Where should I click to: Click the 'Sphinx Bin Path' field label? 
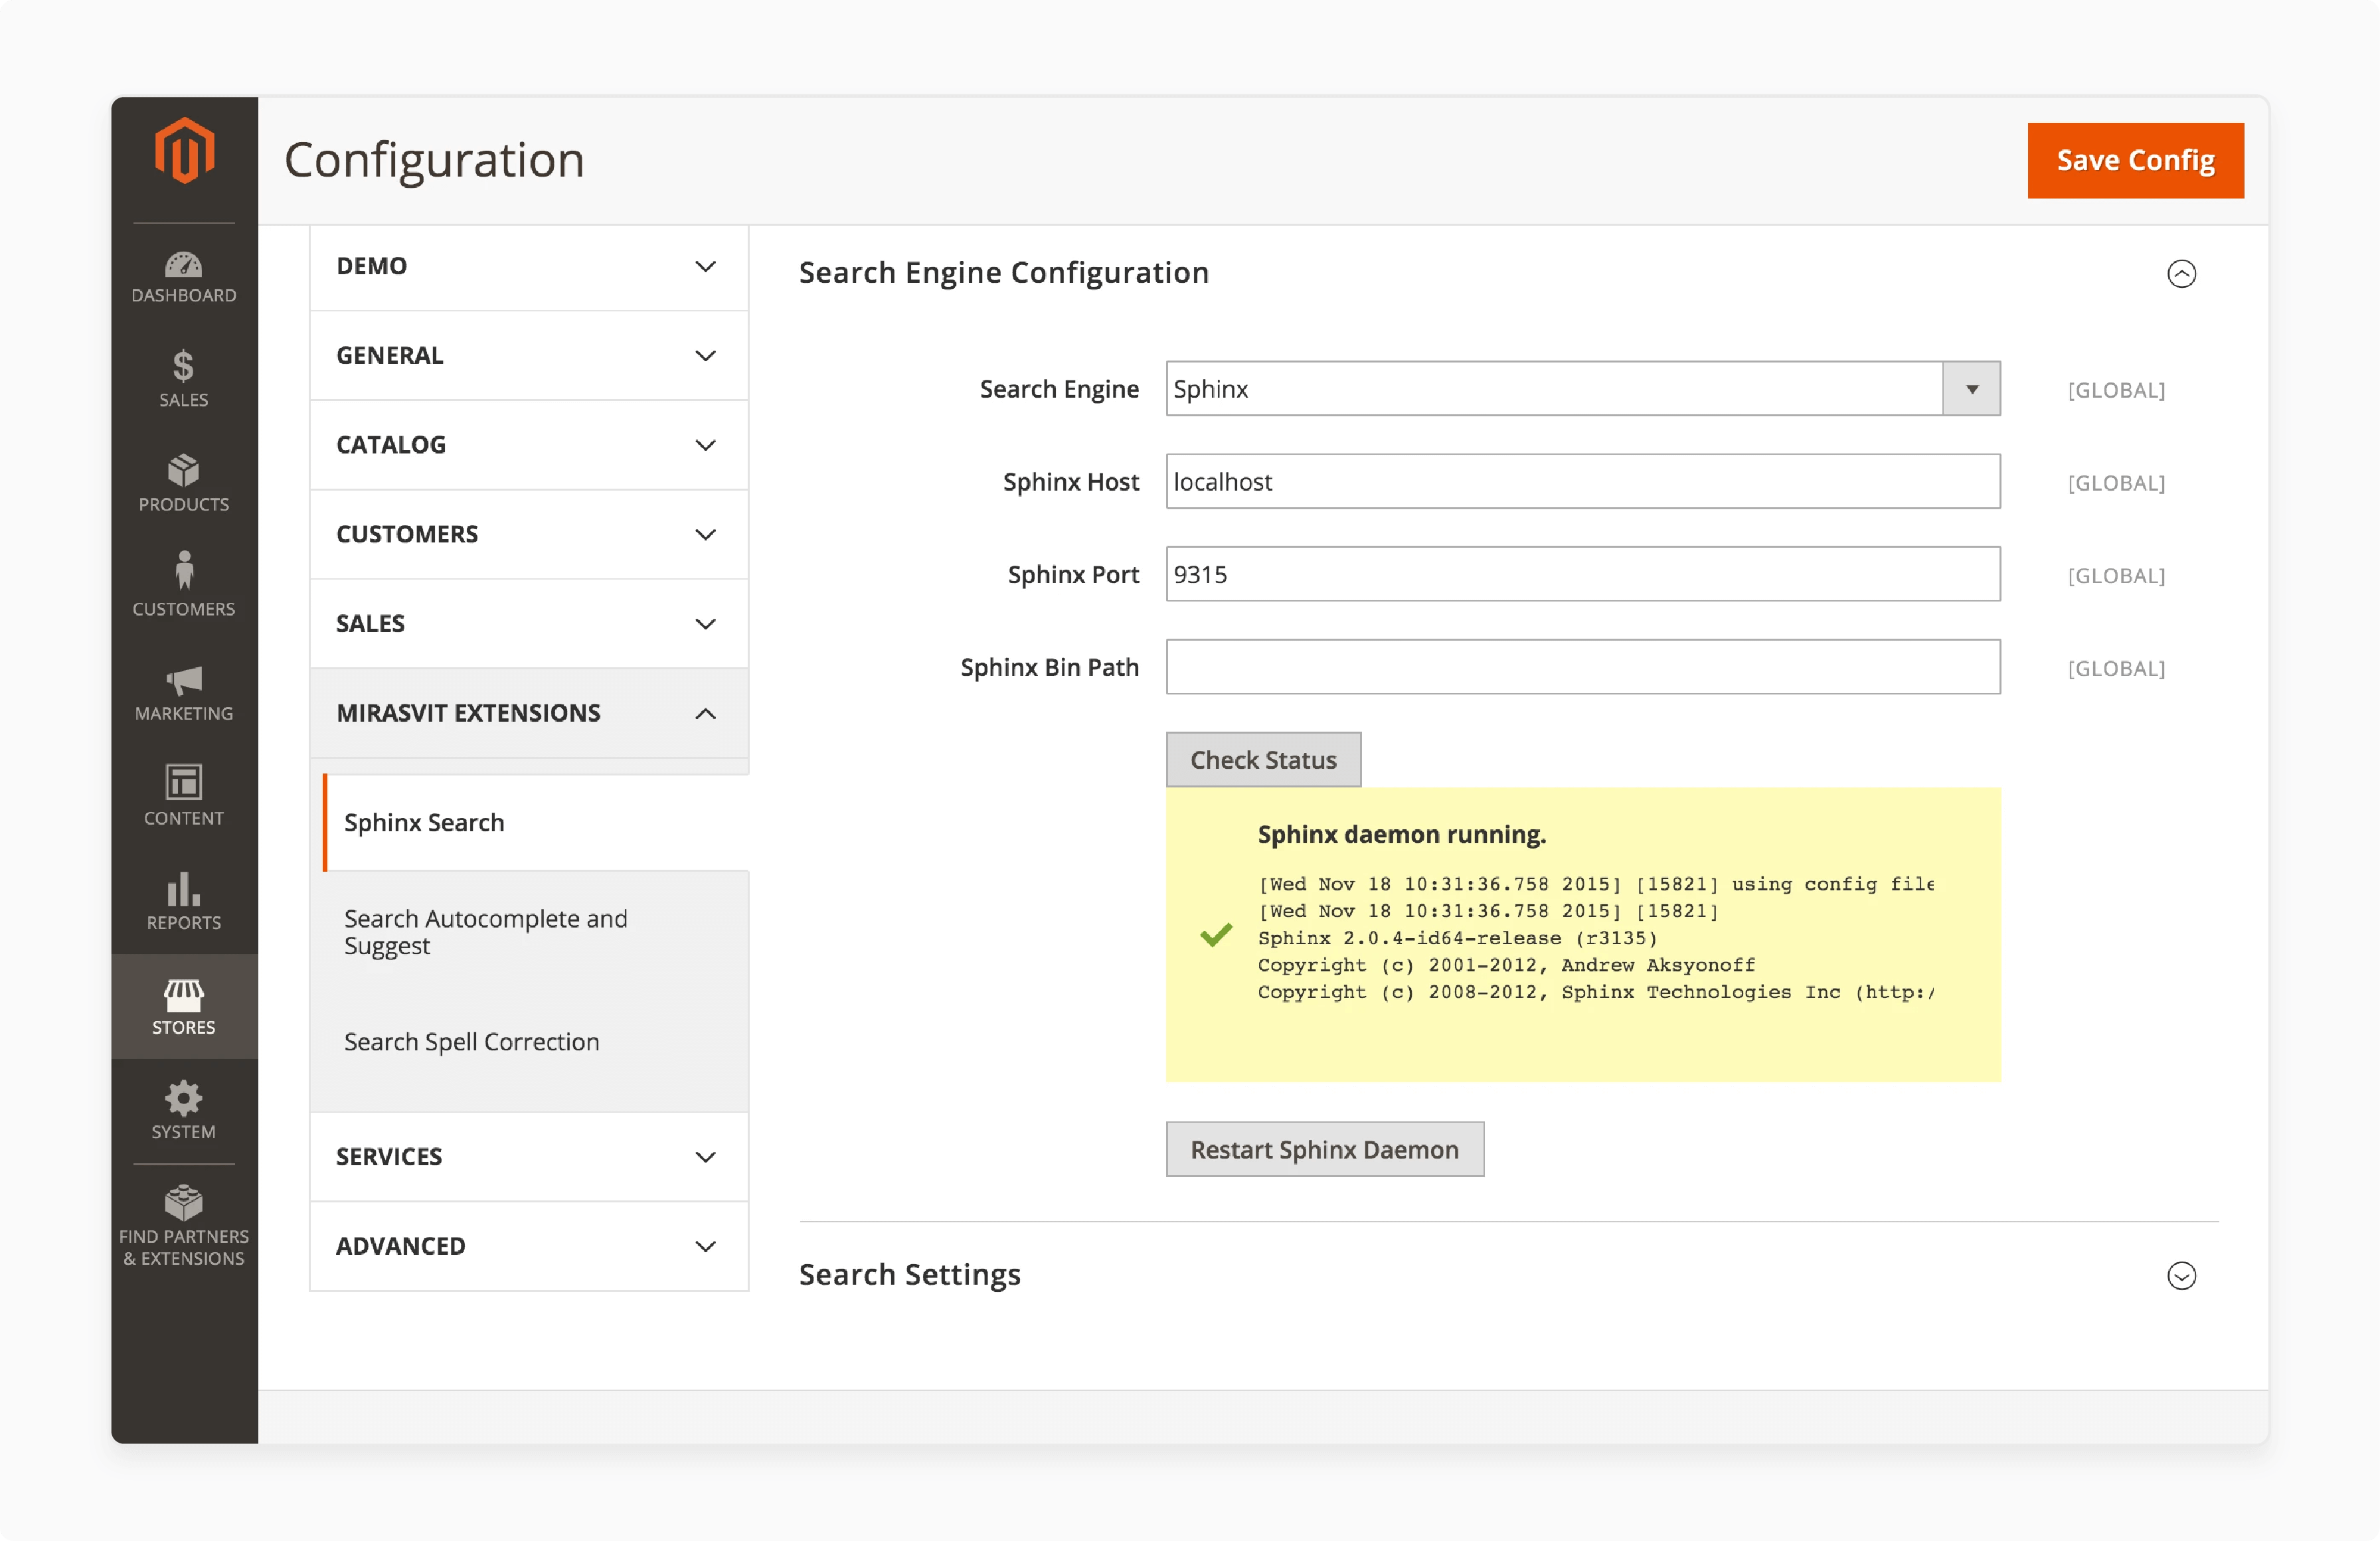coord(1049,667)
